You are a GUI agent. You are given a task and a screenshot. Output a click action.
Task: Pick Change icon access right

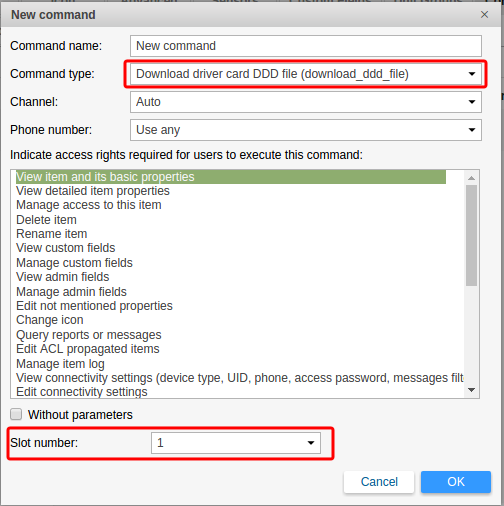tap(50, 320)
